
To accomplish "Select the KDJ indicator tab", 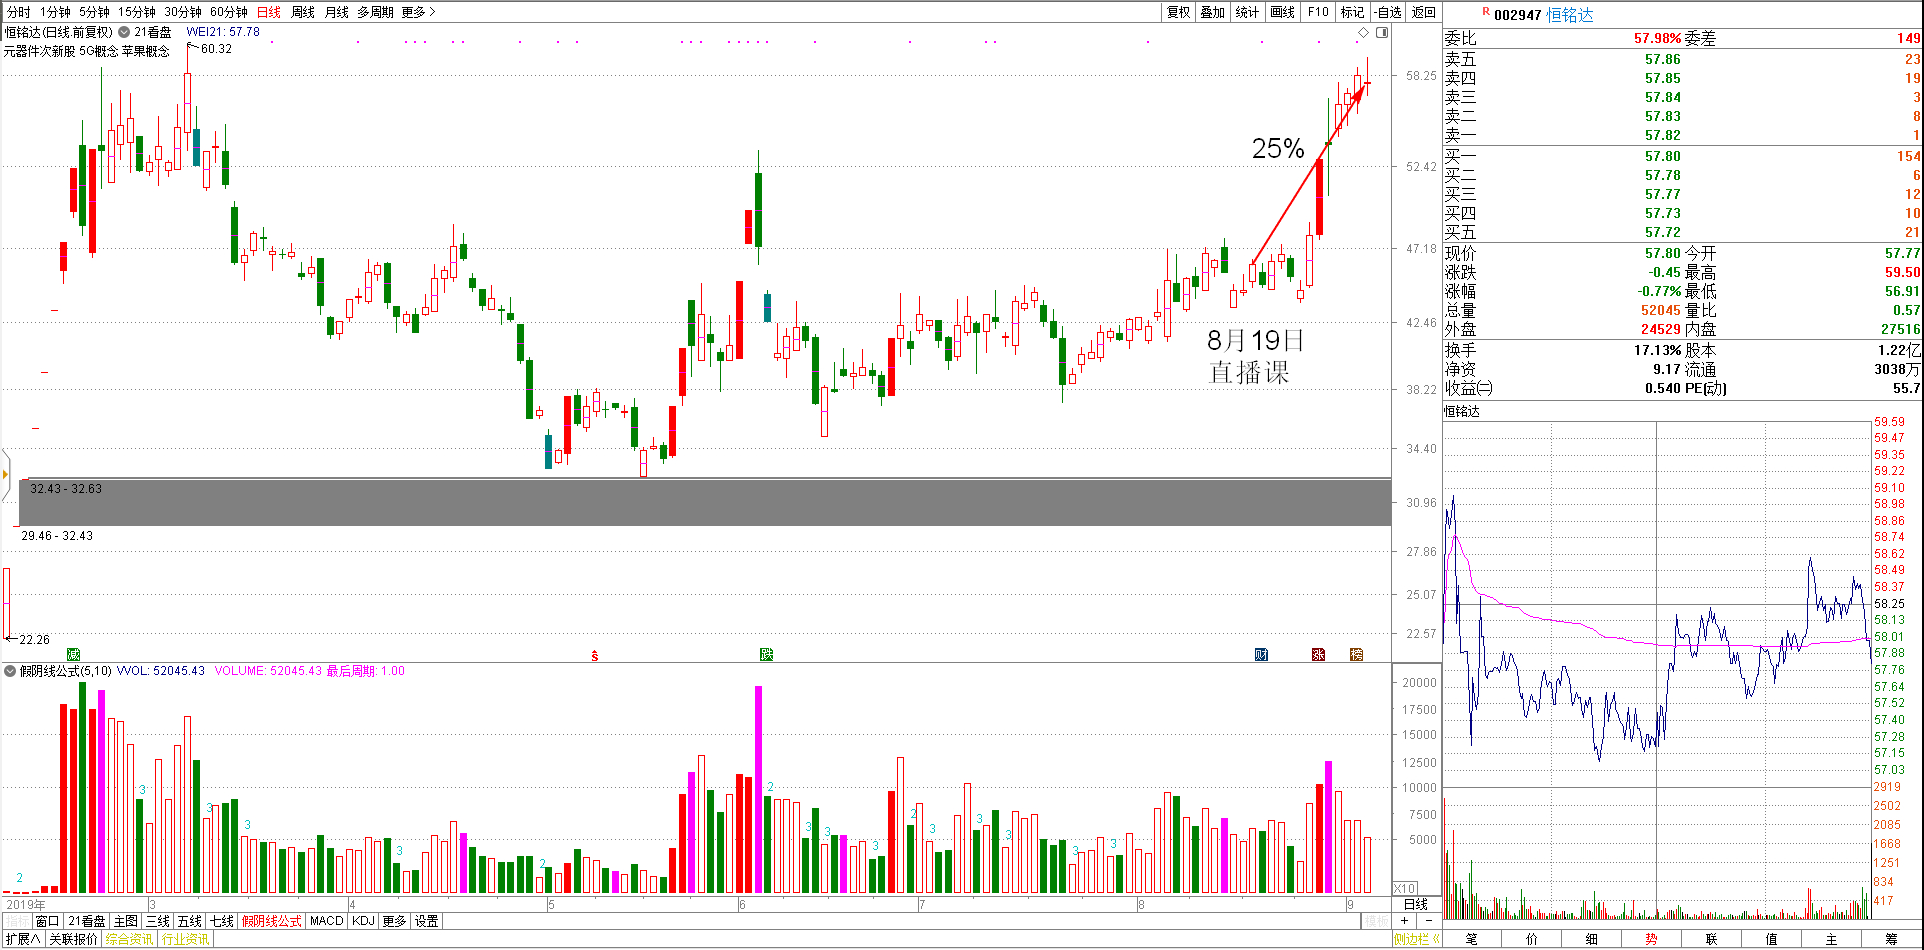I will [x=363, y=921].
